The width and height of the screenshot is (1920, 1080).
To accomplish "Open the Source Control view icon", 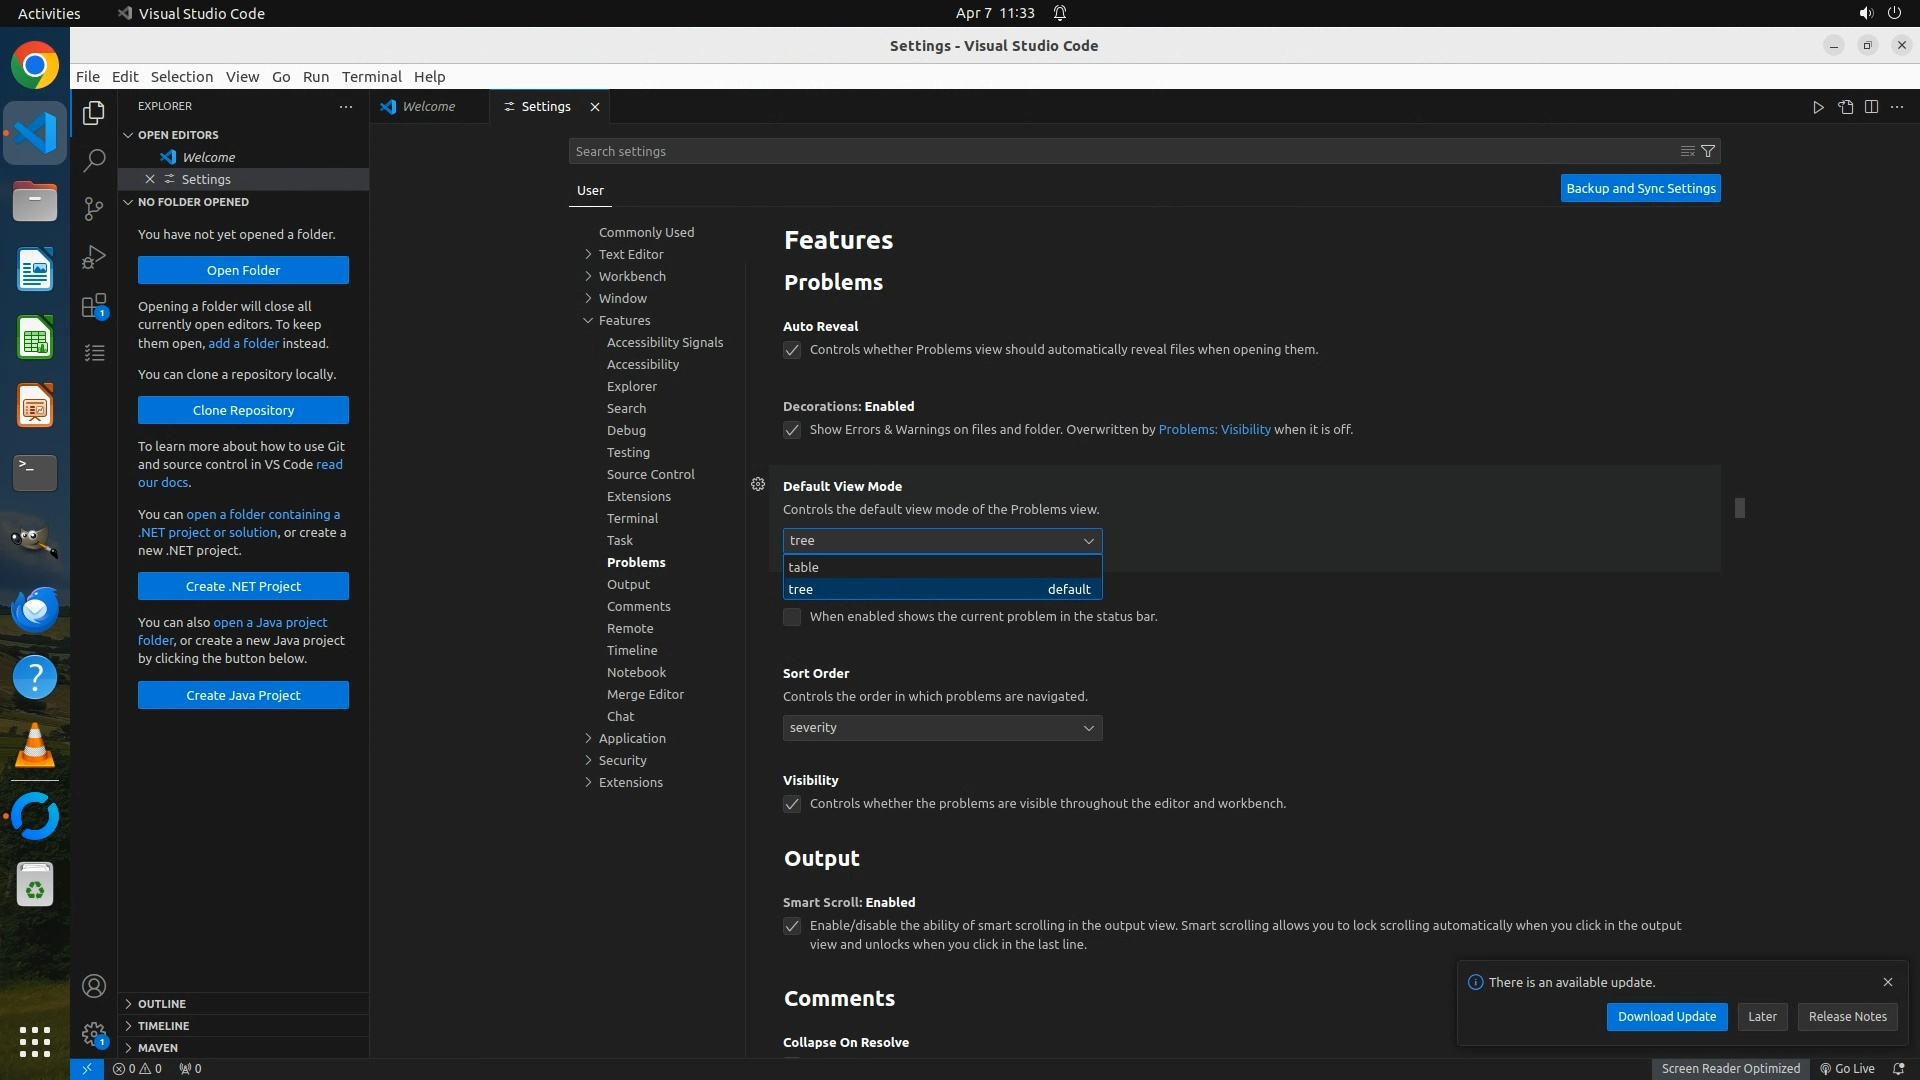I will (x=94, y=208).
